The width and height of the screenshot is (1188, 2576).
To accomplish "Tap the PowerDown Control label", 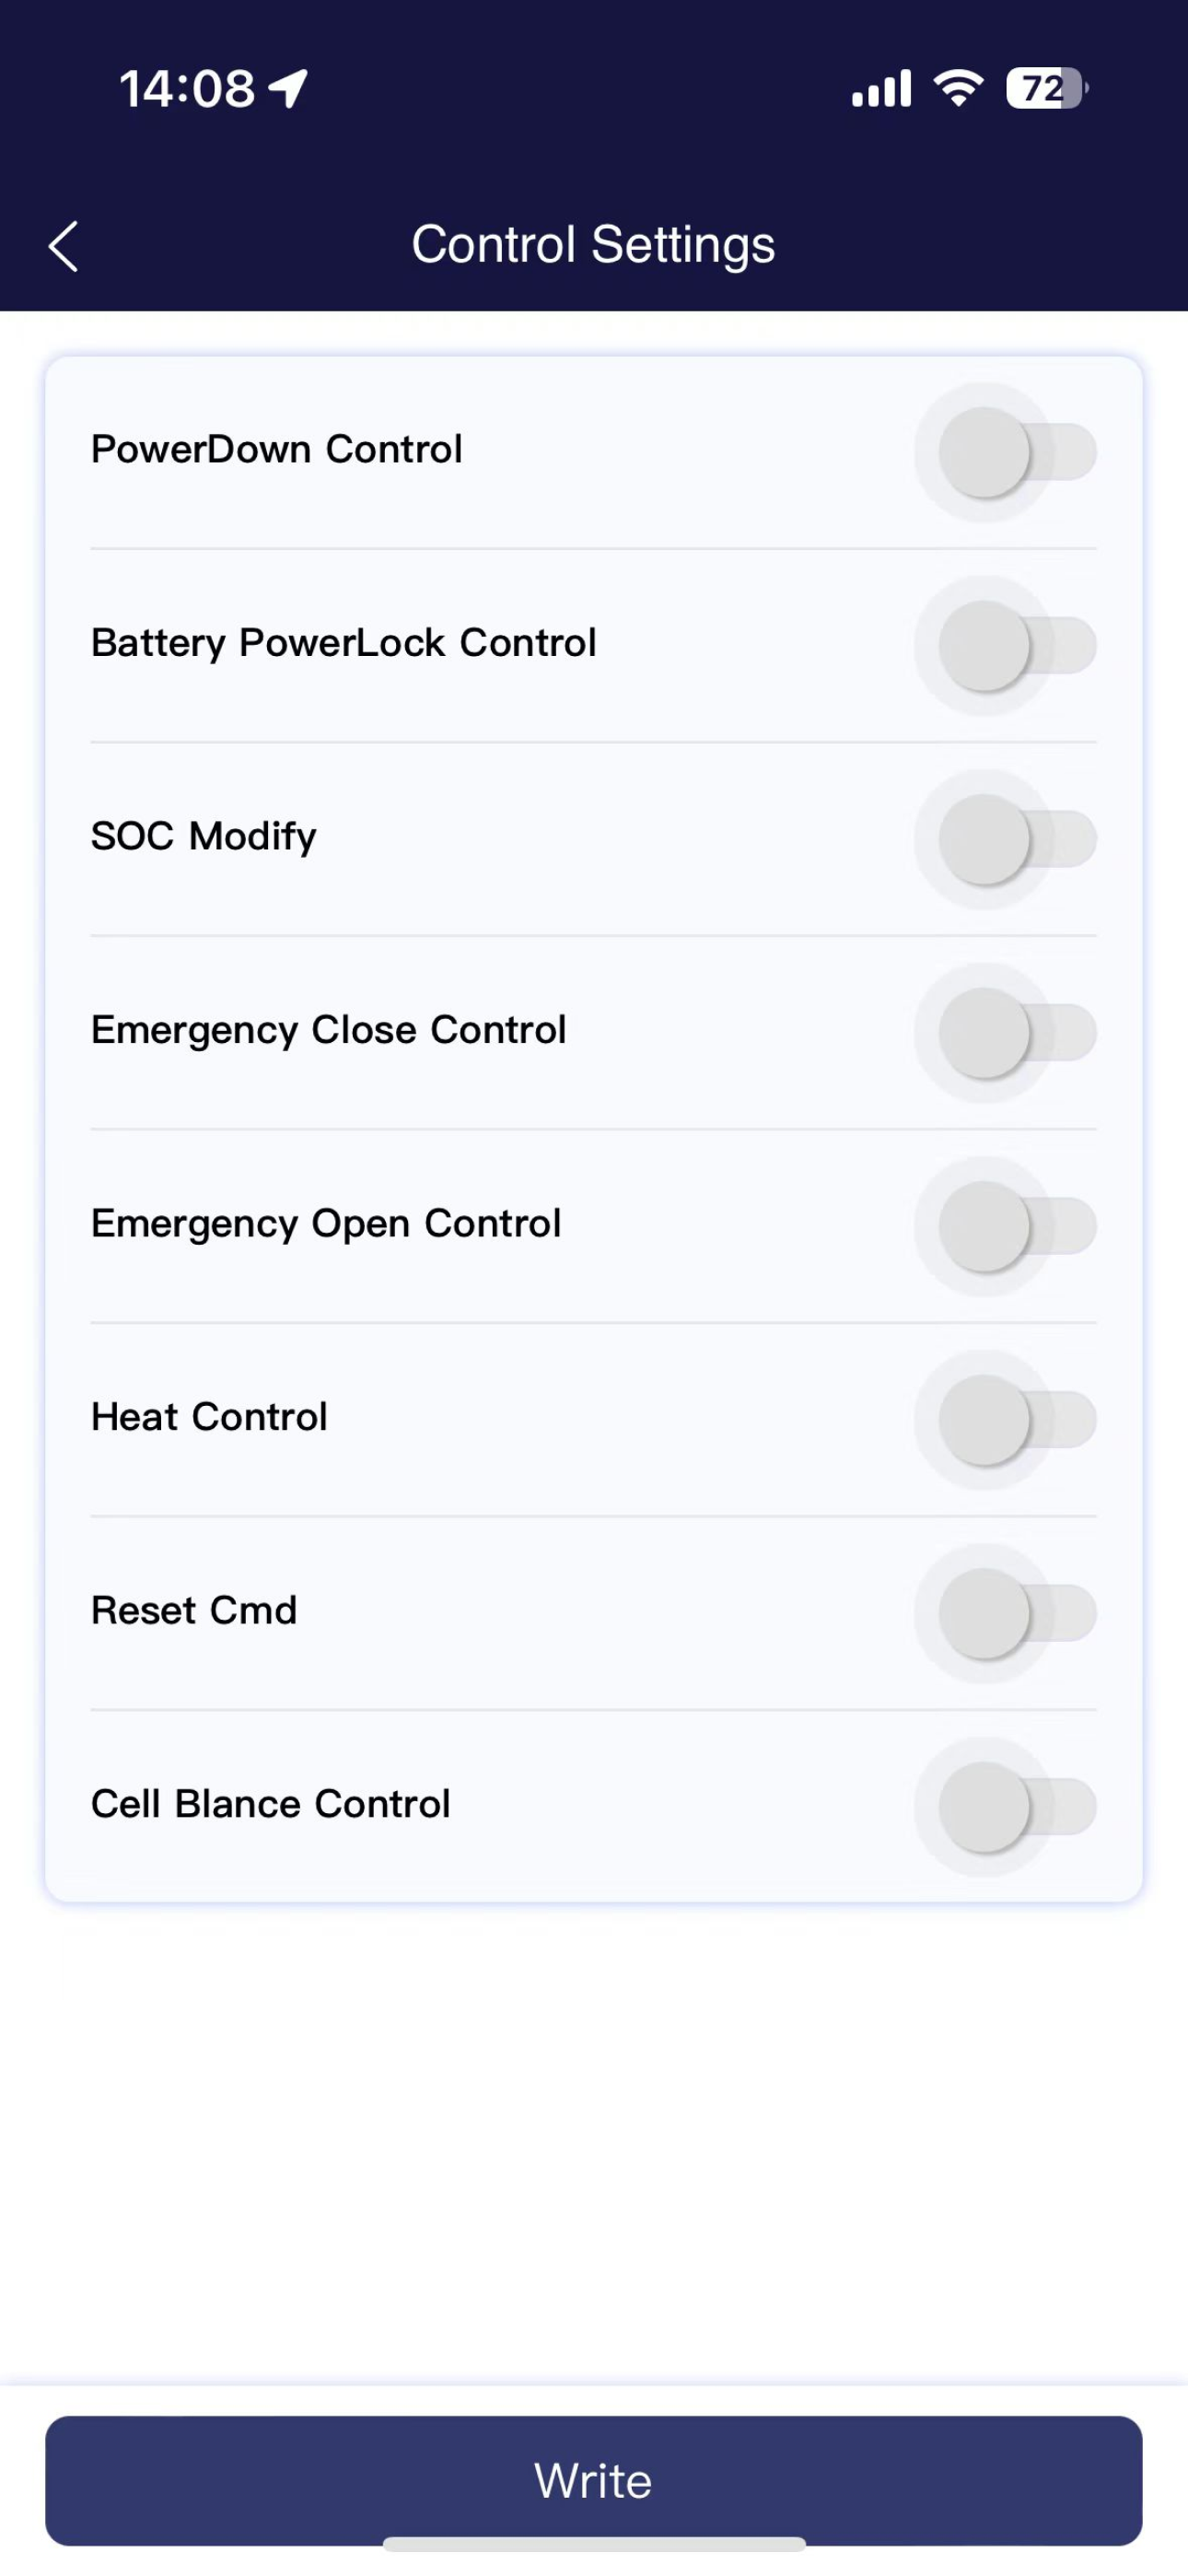I will coord(277,449).
